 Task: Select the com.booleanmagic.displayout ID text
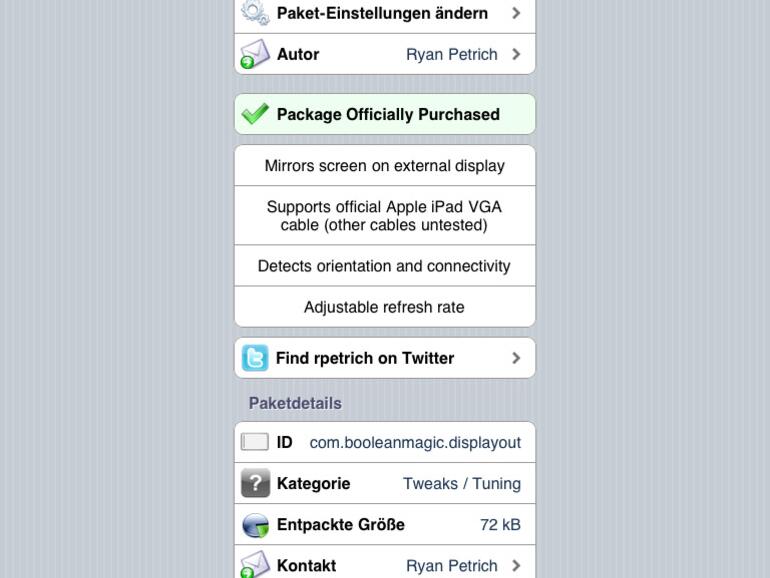click(415, 442)
